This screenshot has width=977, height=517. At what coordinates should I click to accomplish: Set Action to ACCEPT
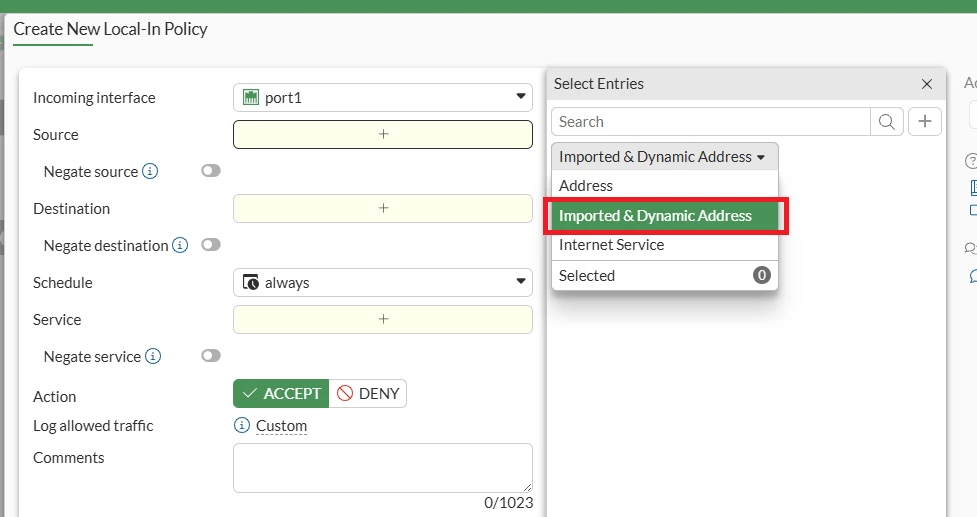point(281,394)
